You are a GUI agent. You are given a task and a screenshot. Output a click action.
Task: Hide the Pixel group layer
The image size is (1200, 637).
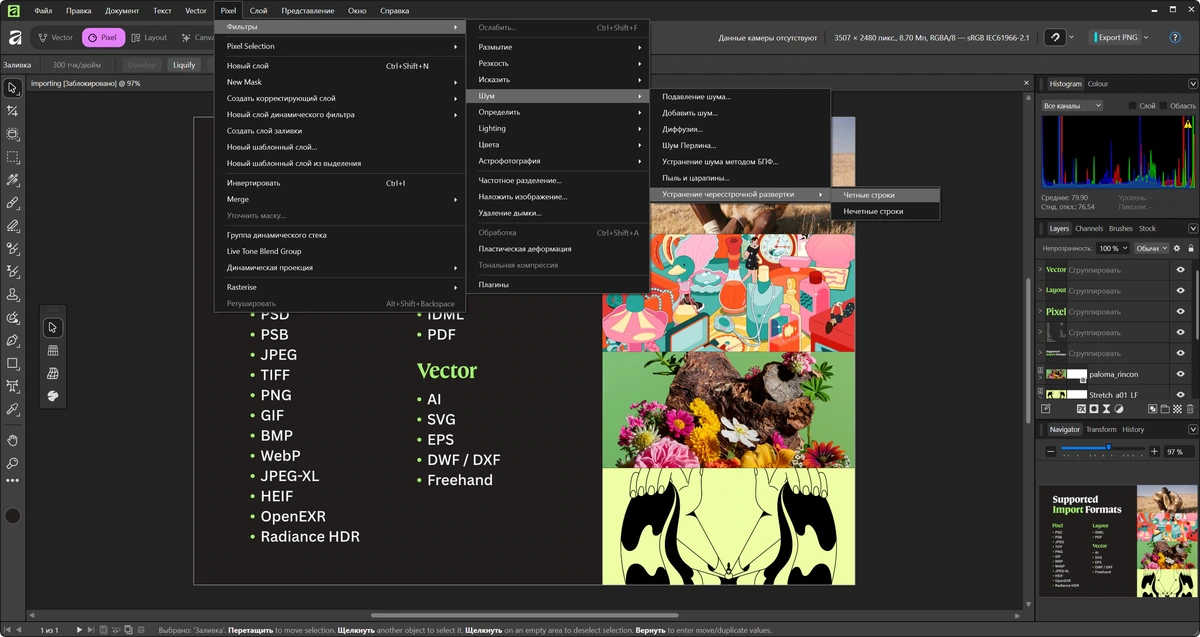coord(1181,312)
